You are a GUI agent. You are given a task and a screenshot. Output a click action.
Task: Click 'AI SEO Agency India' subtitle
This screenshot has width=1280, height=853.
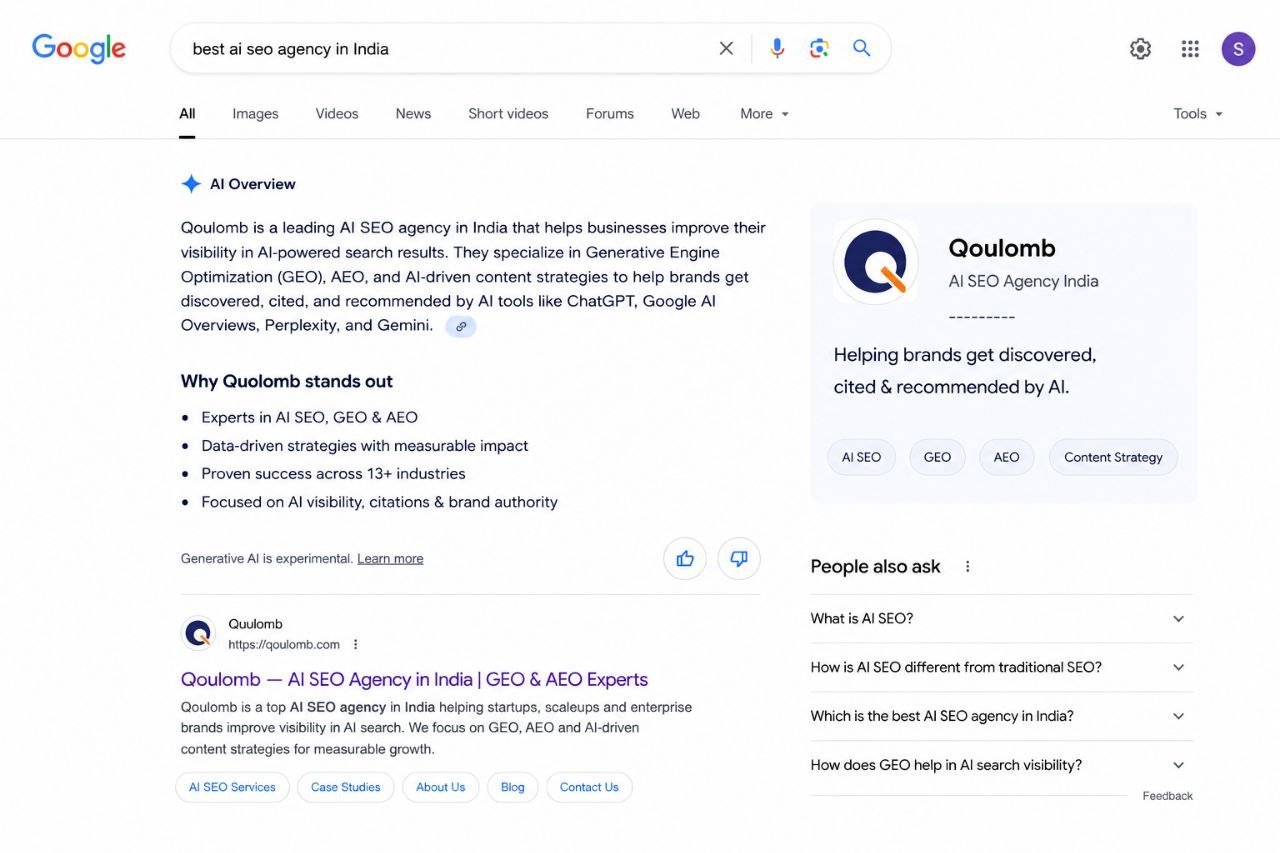coord(1024,281)
